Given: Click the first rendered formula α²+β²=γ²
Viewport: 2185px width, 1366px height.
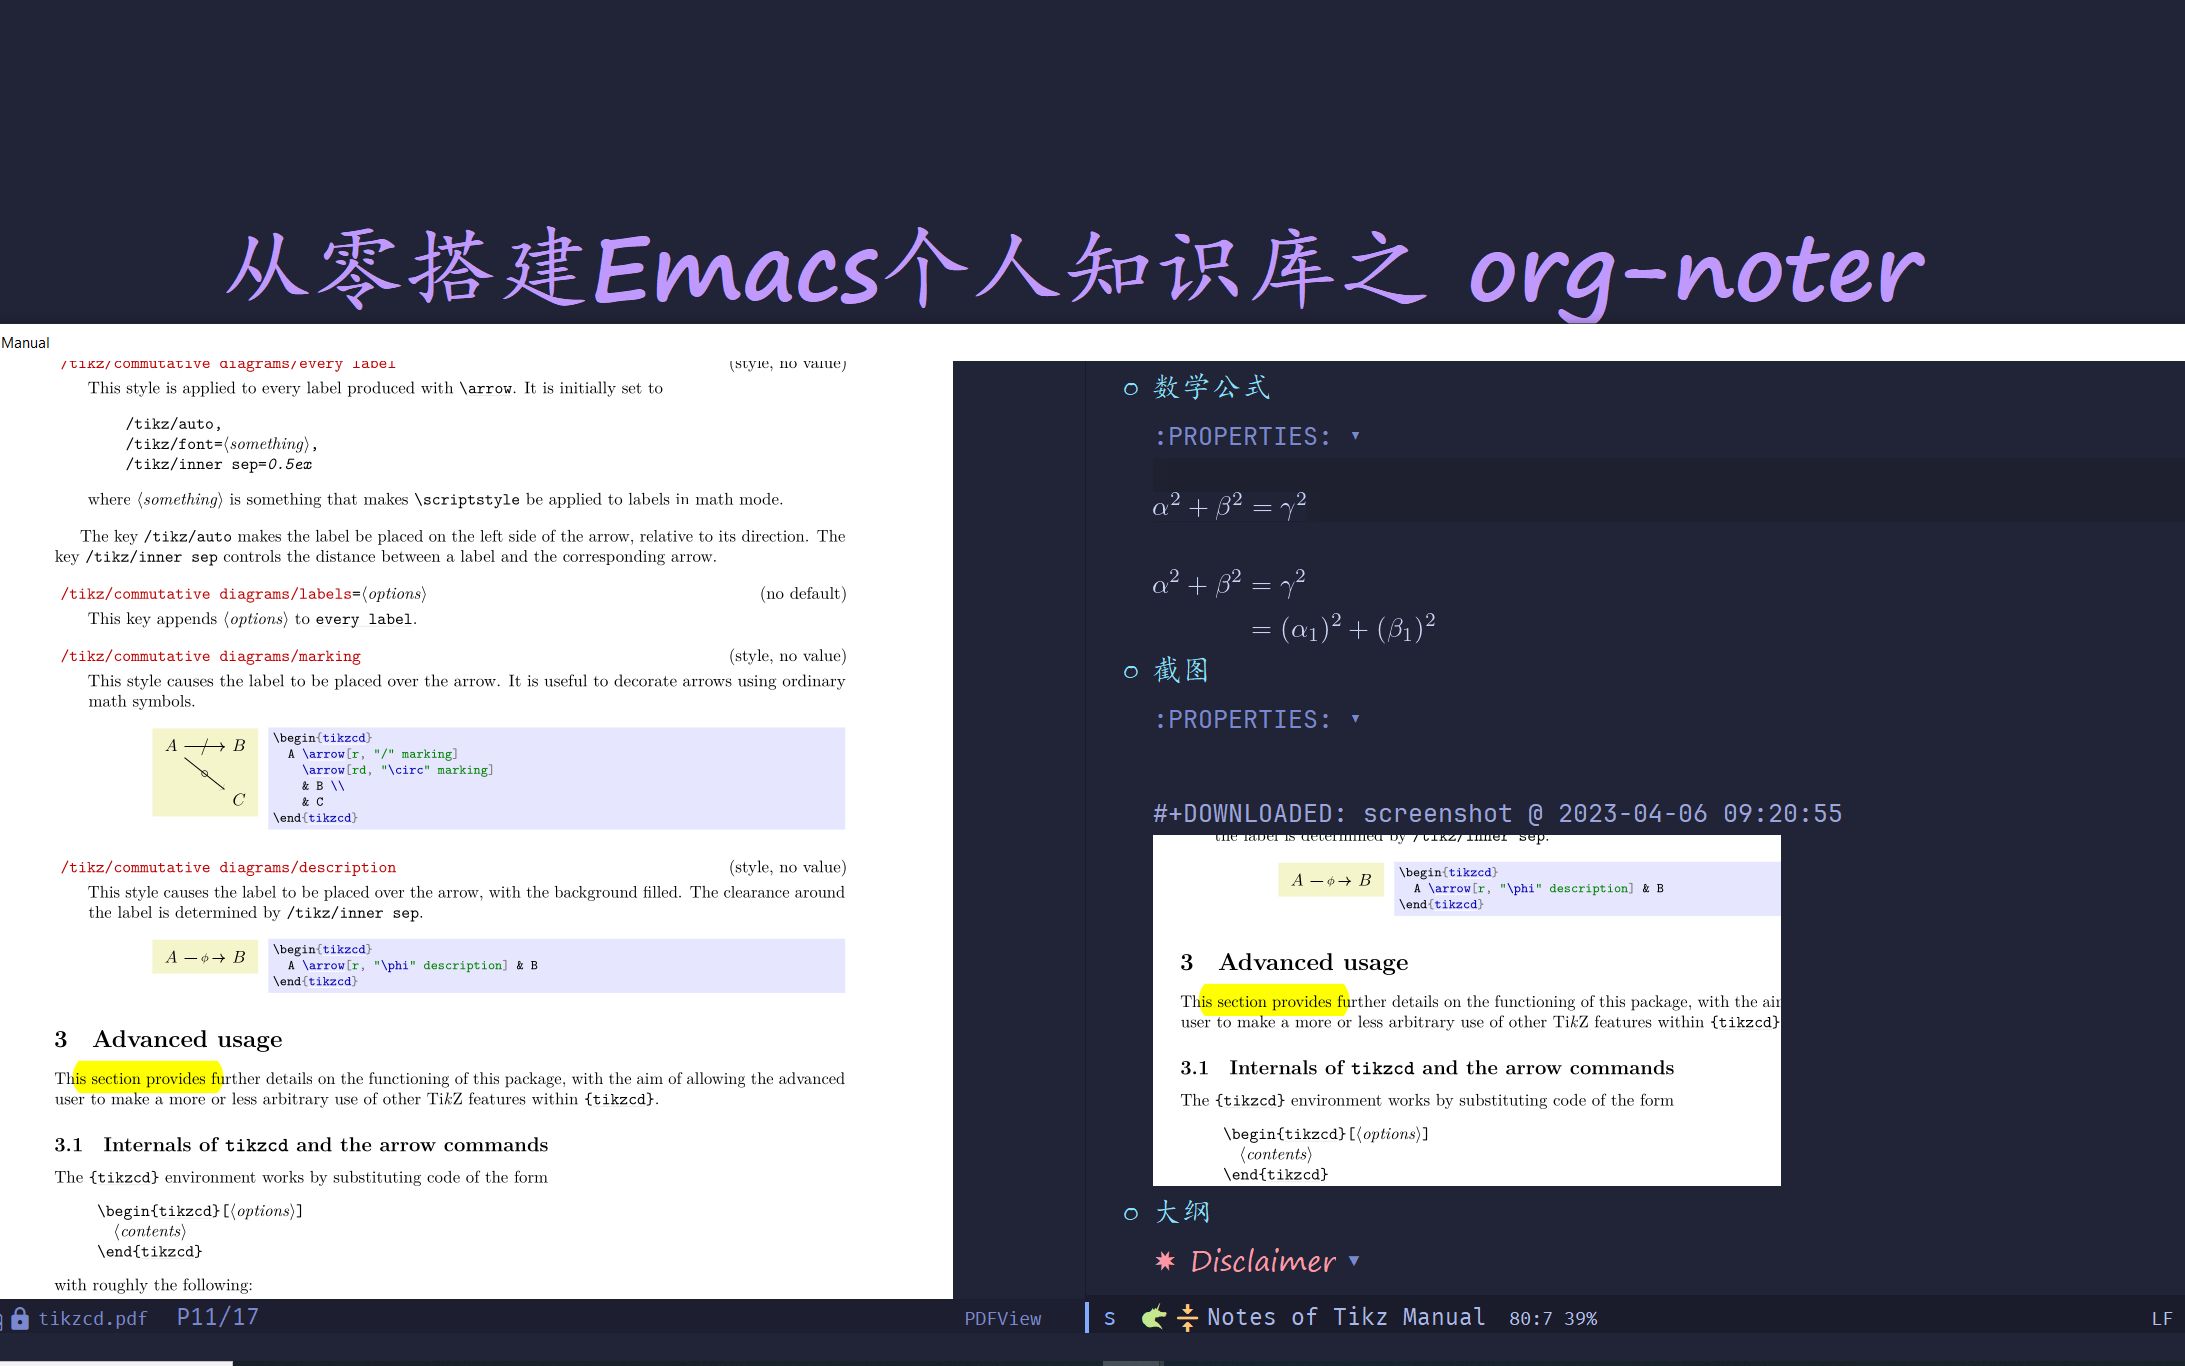Looking at the screenshot, I should tap(1229, 505).
